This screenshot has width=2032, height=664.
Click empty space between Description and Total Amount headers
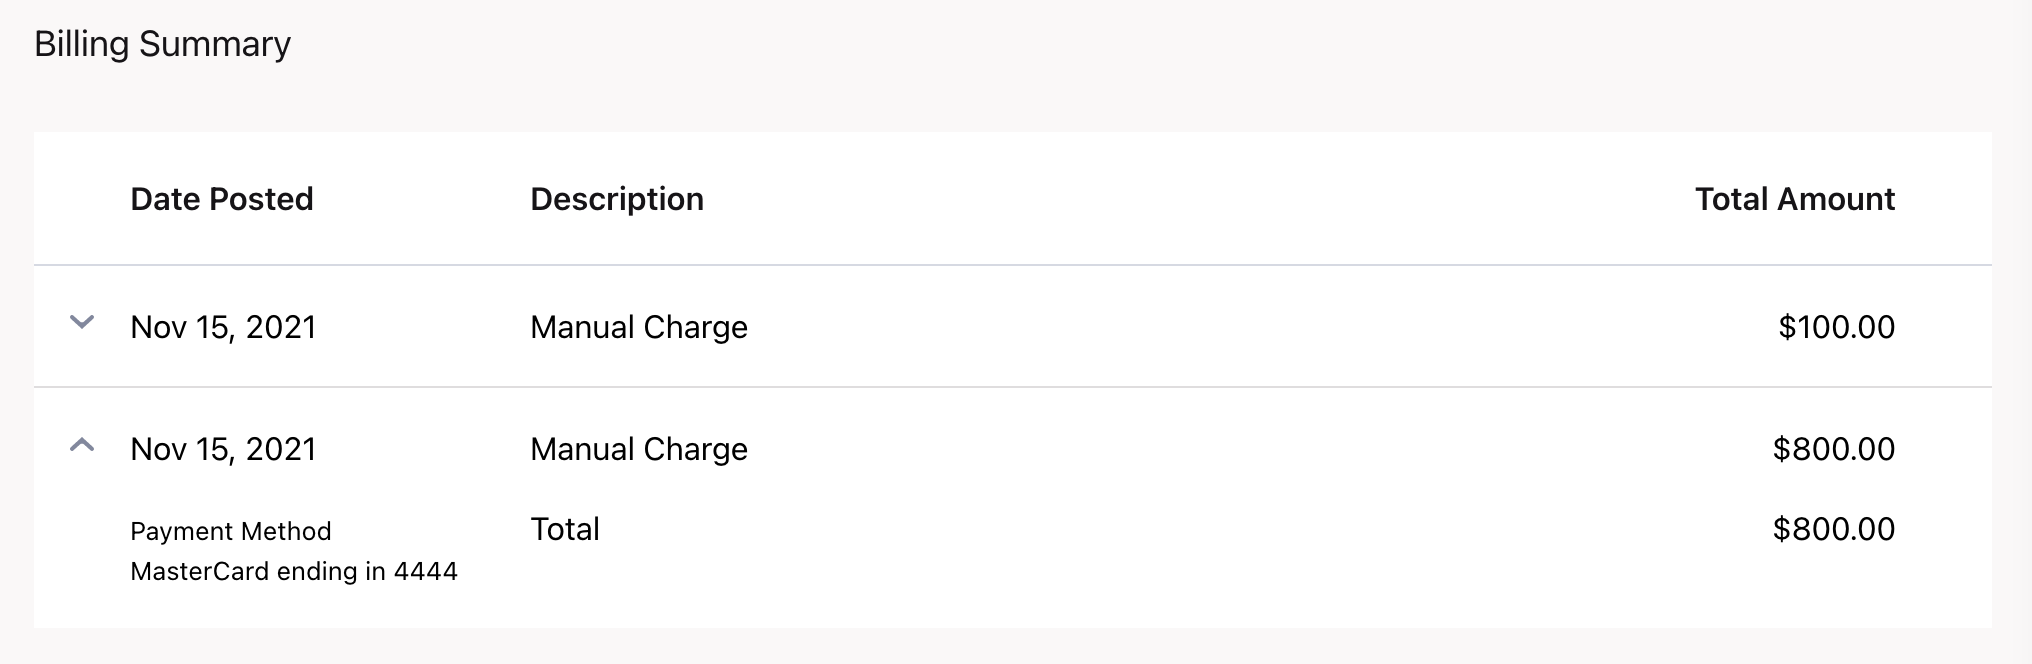[1200, 199]
